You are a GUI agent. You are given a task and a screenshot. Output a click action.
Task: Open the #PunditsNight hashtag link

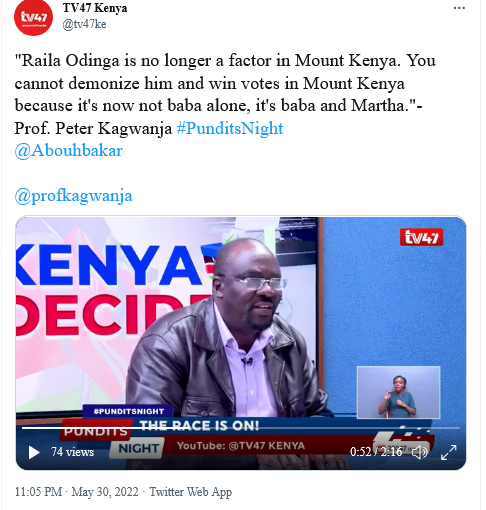230,128
